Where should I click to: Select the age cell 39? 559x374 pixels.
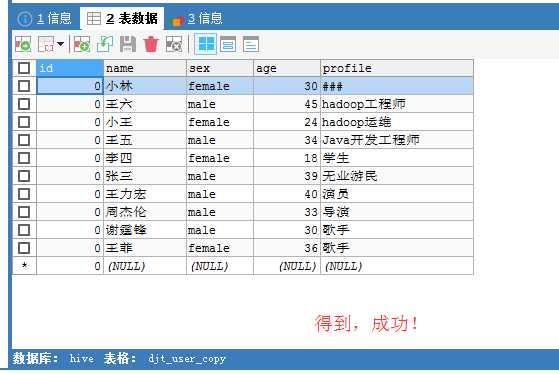pyautogui.click(x=287, y=176)
